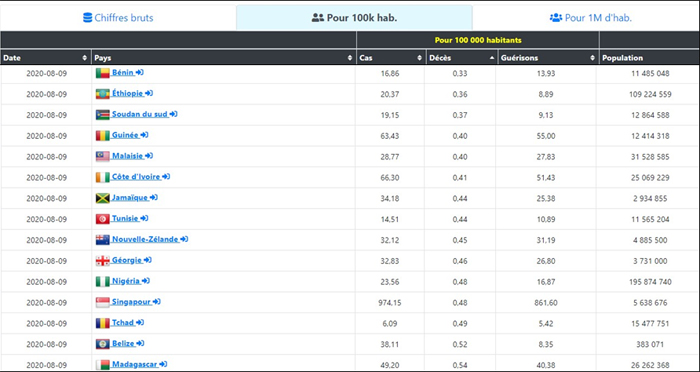
Task: Open the Pour 1M d'hab. tab
Action: (590, 18)
